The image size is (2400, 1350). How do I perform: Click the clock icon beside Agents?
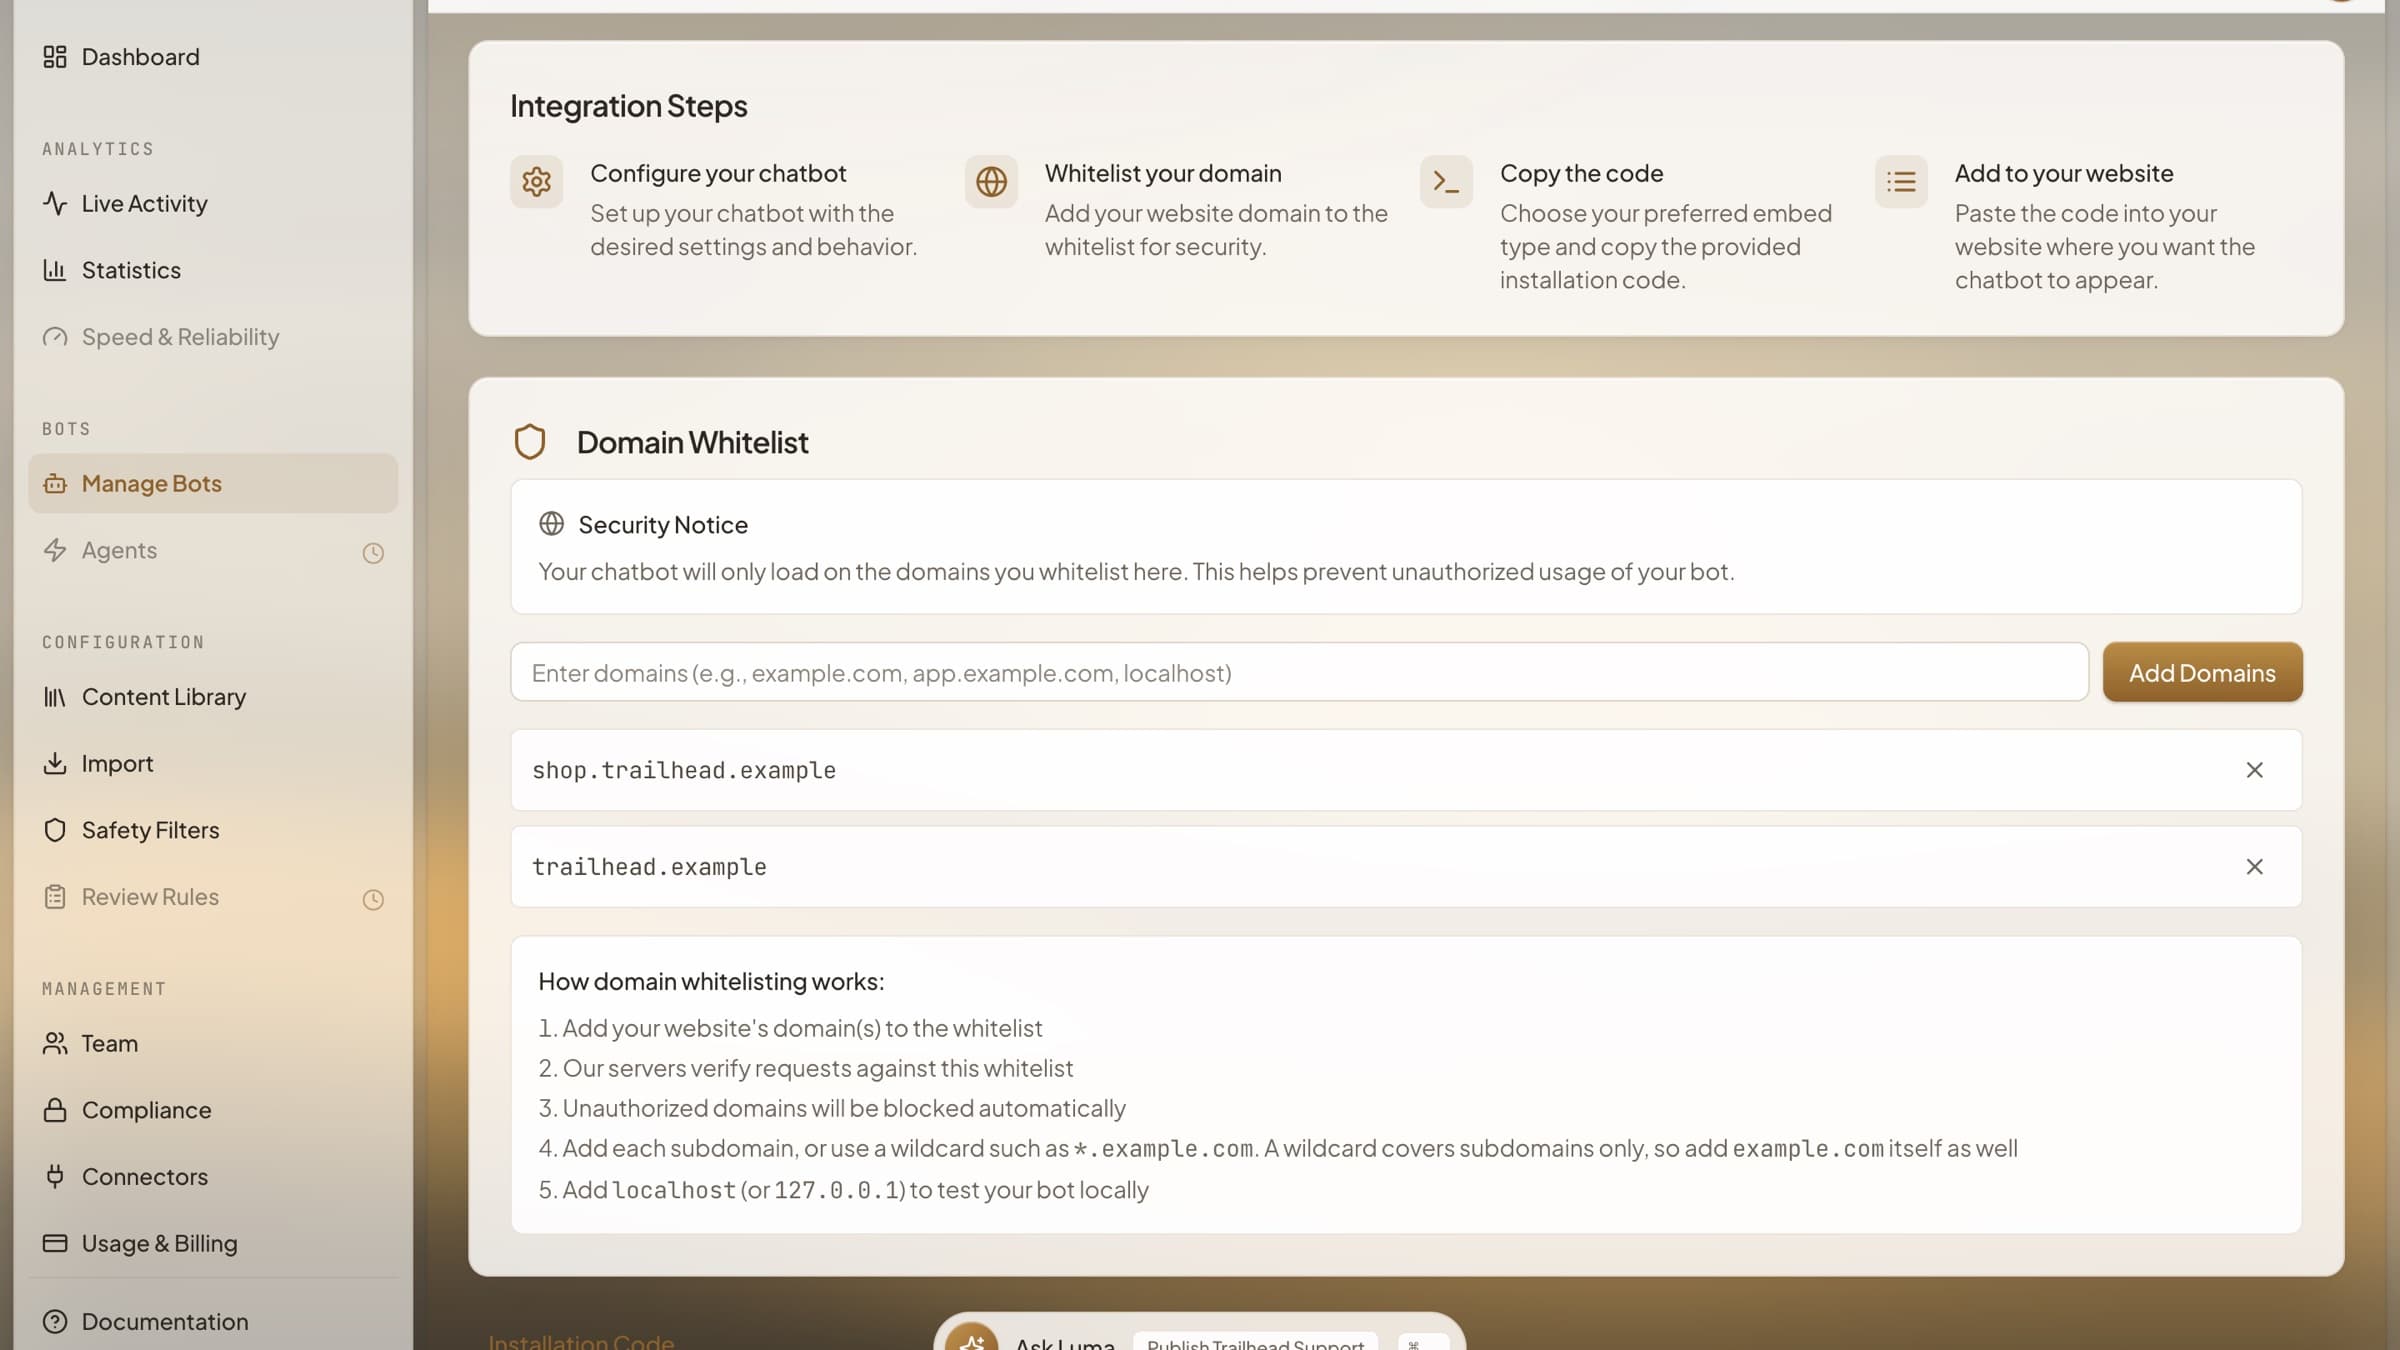point(373,553)
